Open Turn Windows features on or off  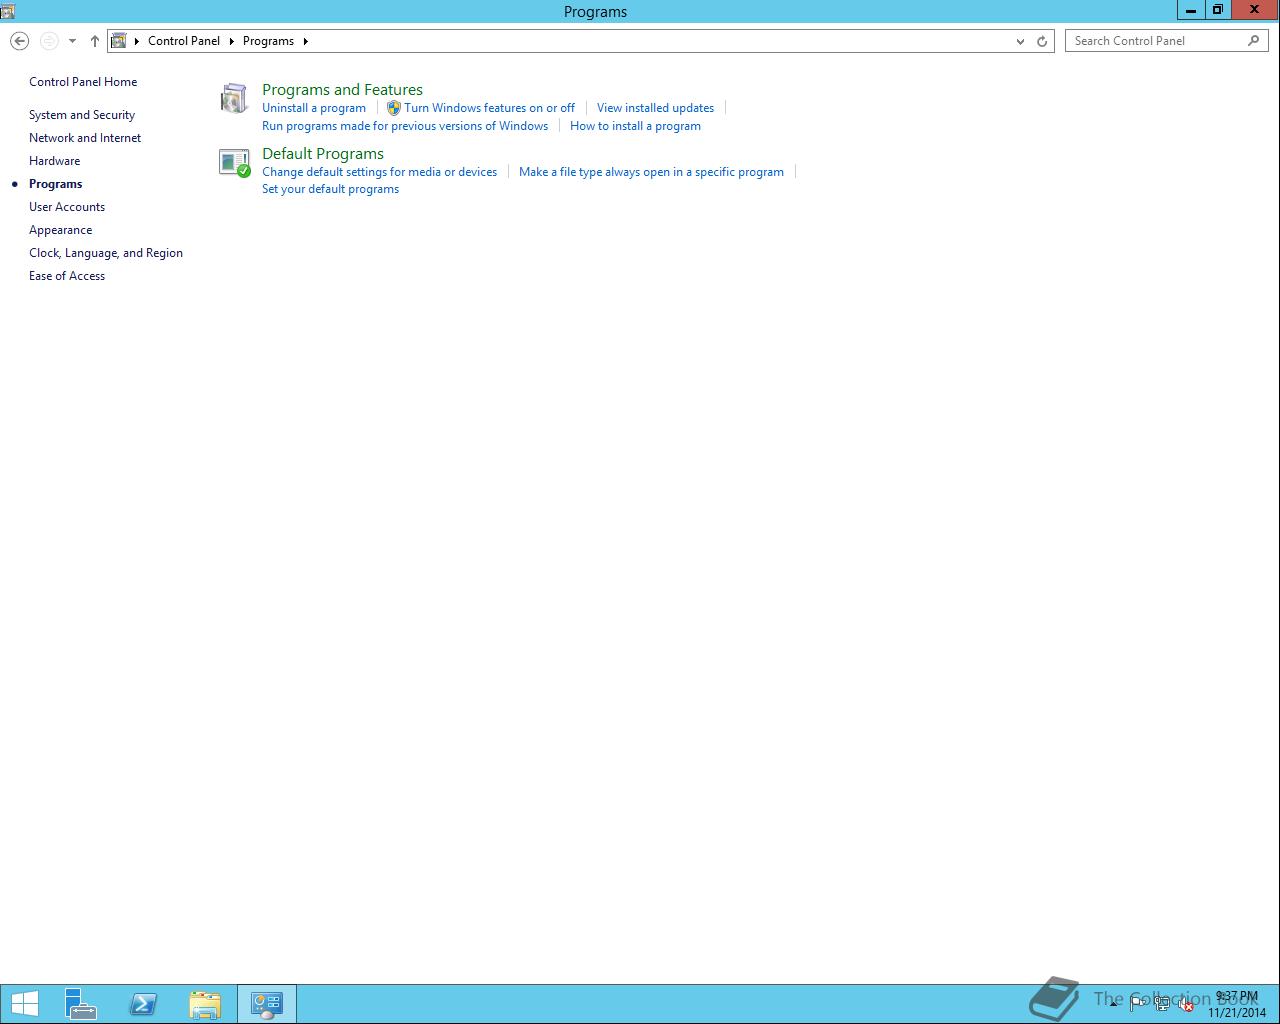click(x=489, y=108)
